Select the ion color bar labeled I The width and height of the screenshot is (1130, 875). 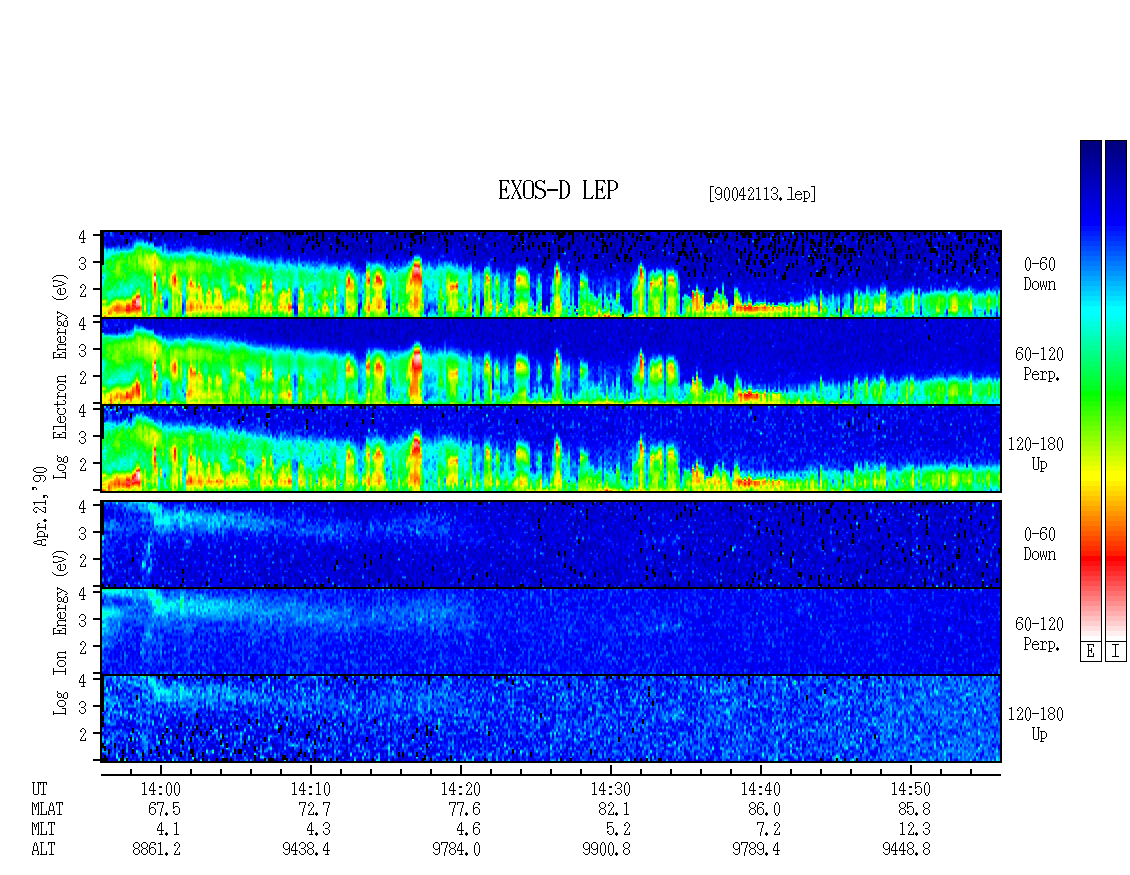[1116, 390]
